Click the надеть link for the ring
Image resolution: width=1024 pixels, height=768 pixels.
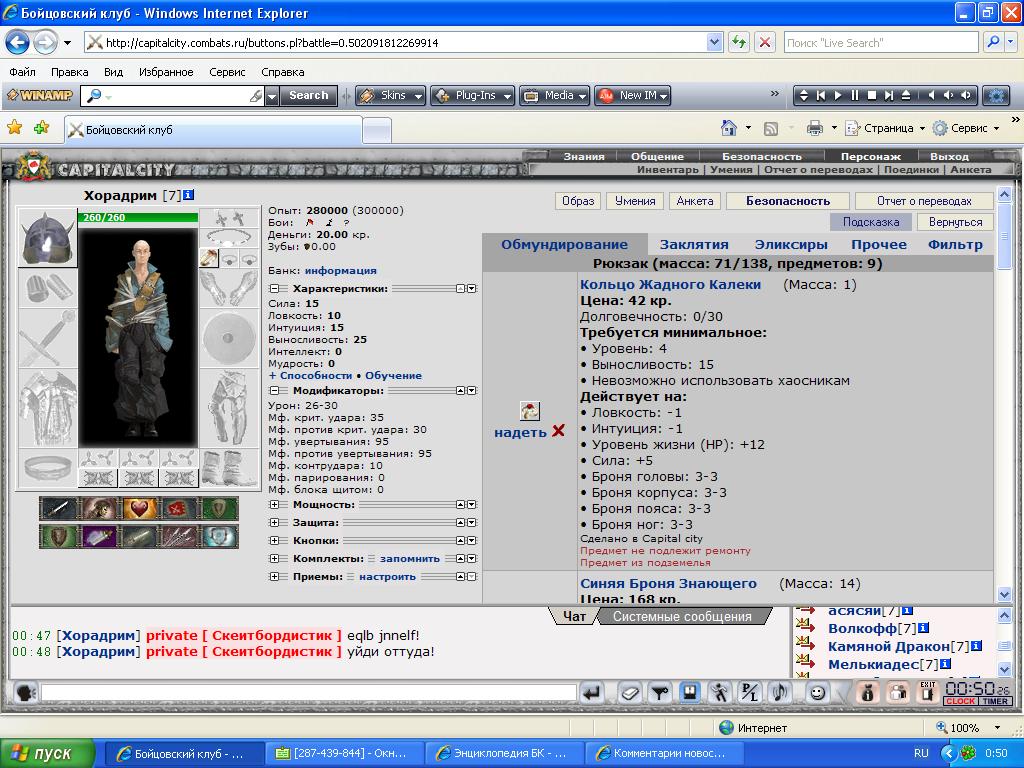[520, 432]
